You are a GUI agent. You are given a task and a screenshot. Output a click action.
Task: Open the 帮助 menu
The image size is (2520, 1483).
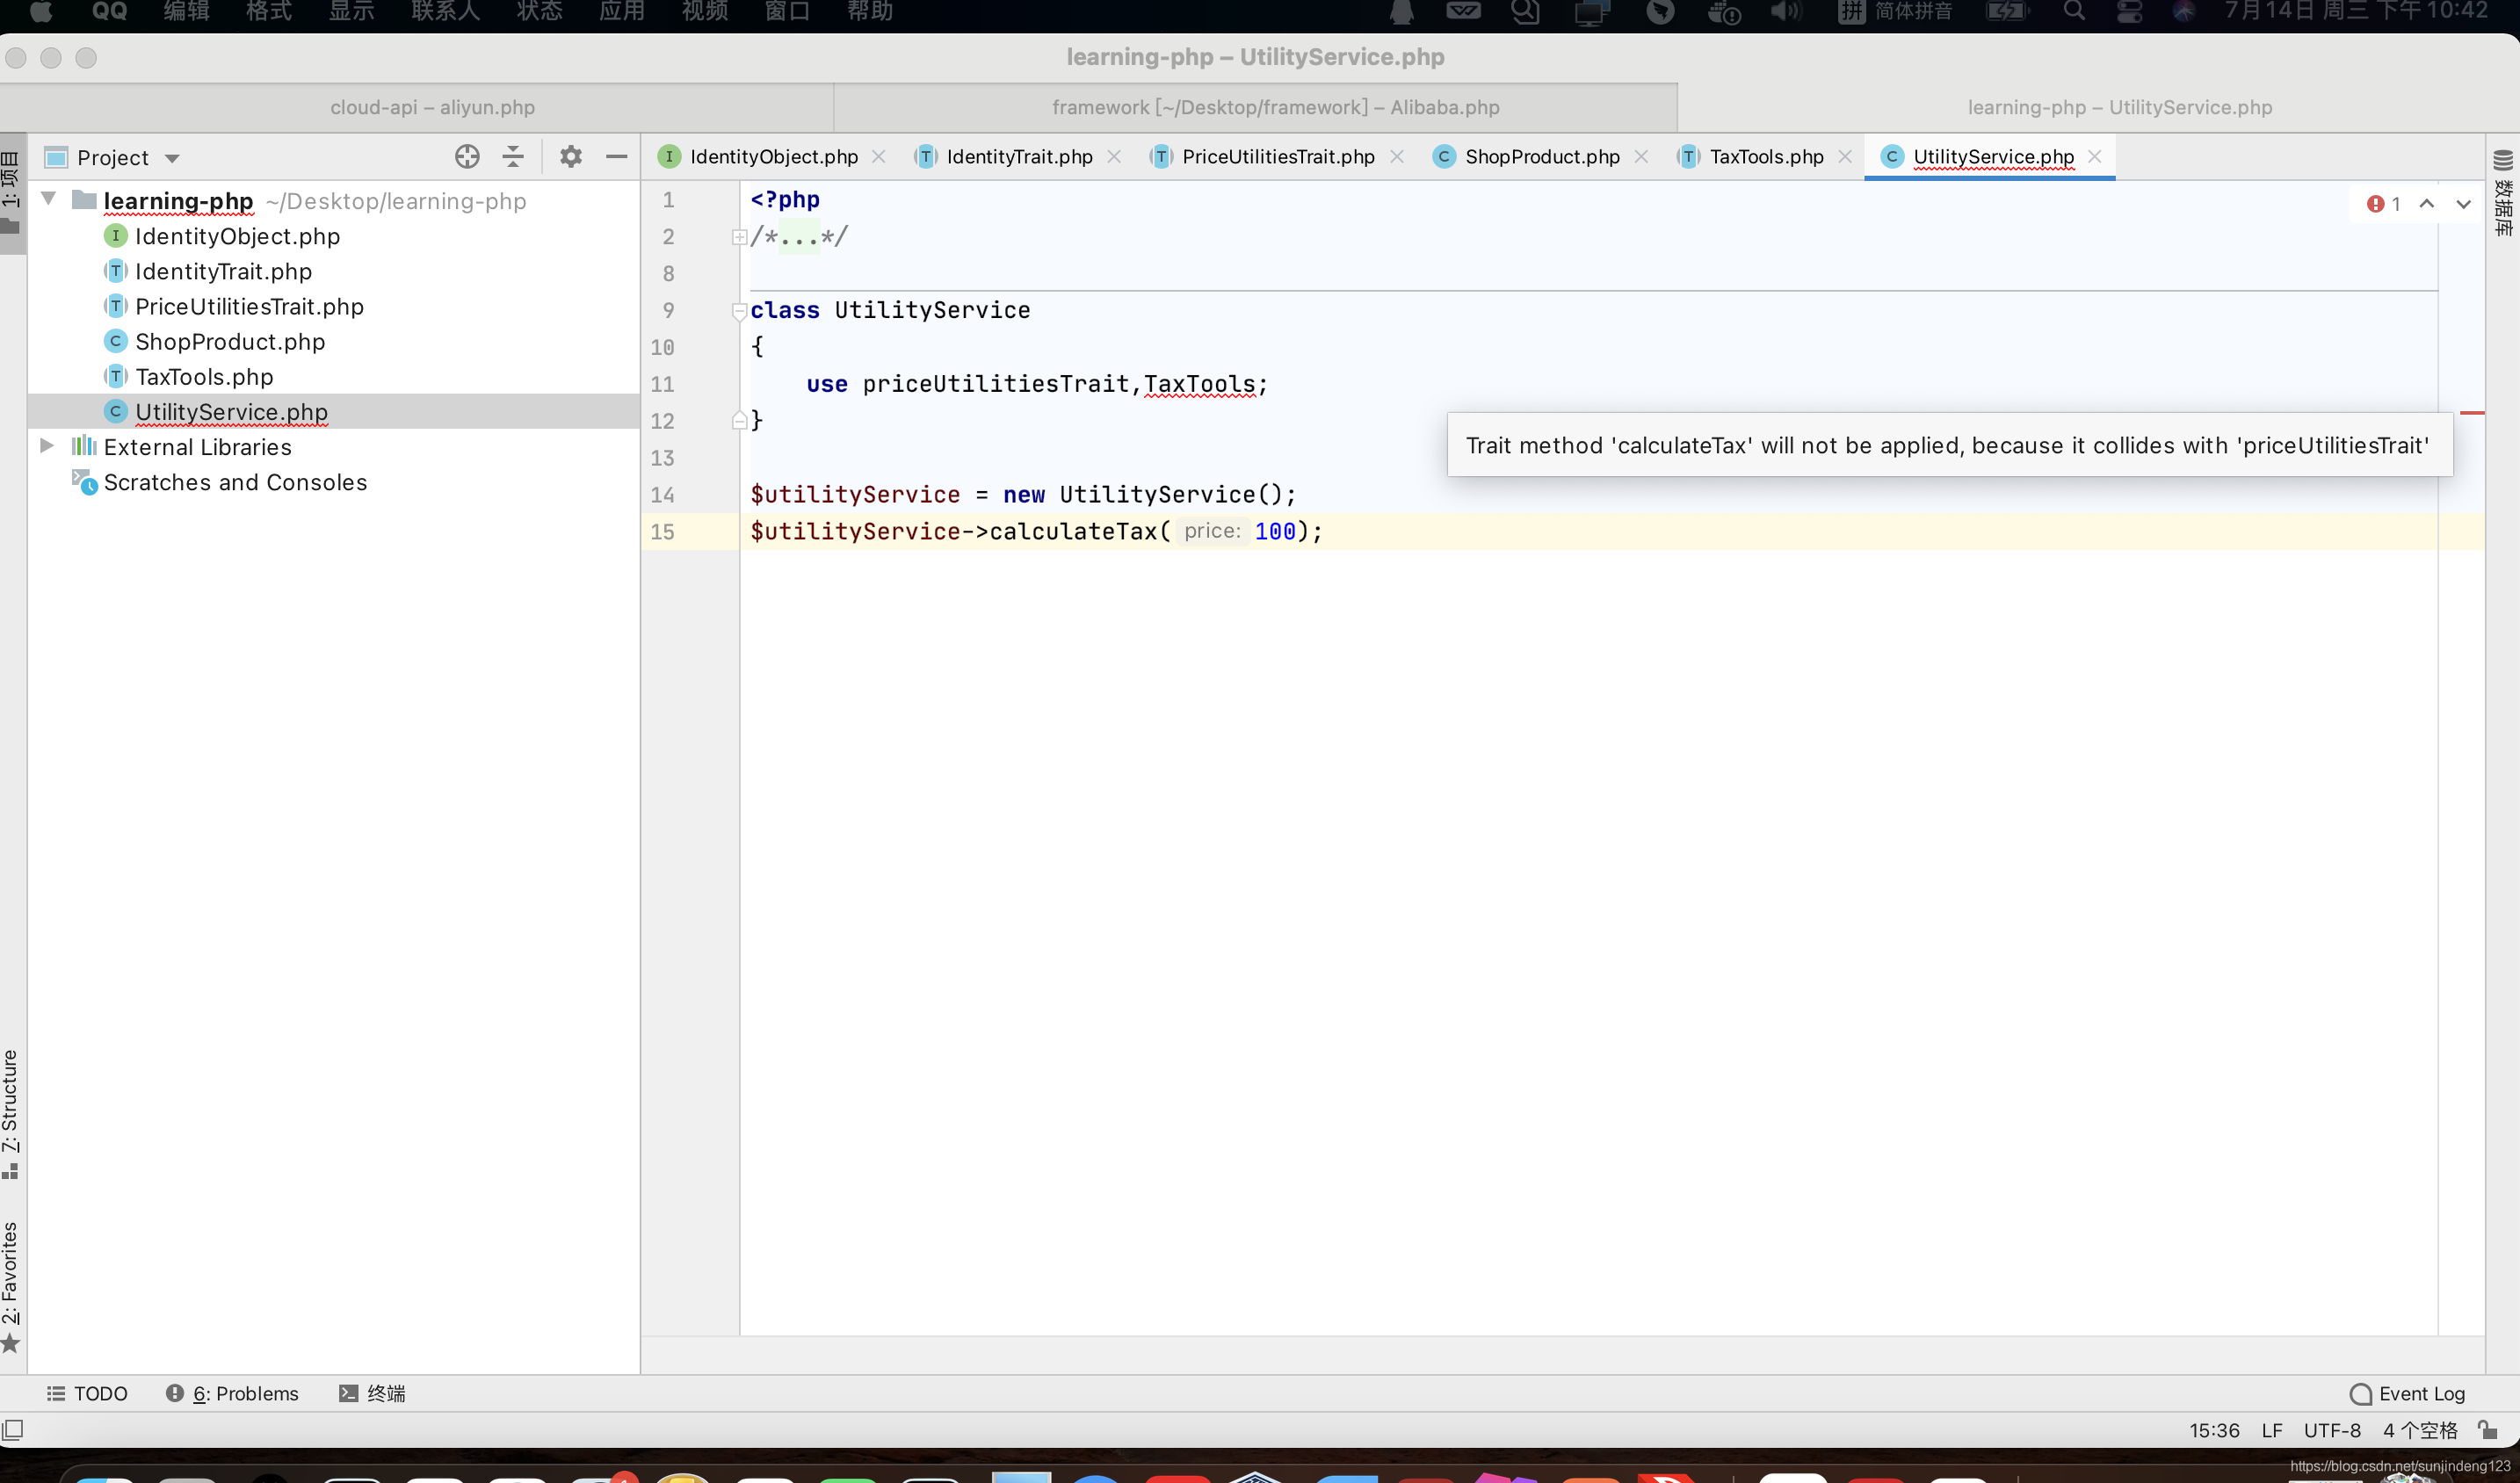coord(870,11)
